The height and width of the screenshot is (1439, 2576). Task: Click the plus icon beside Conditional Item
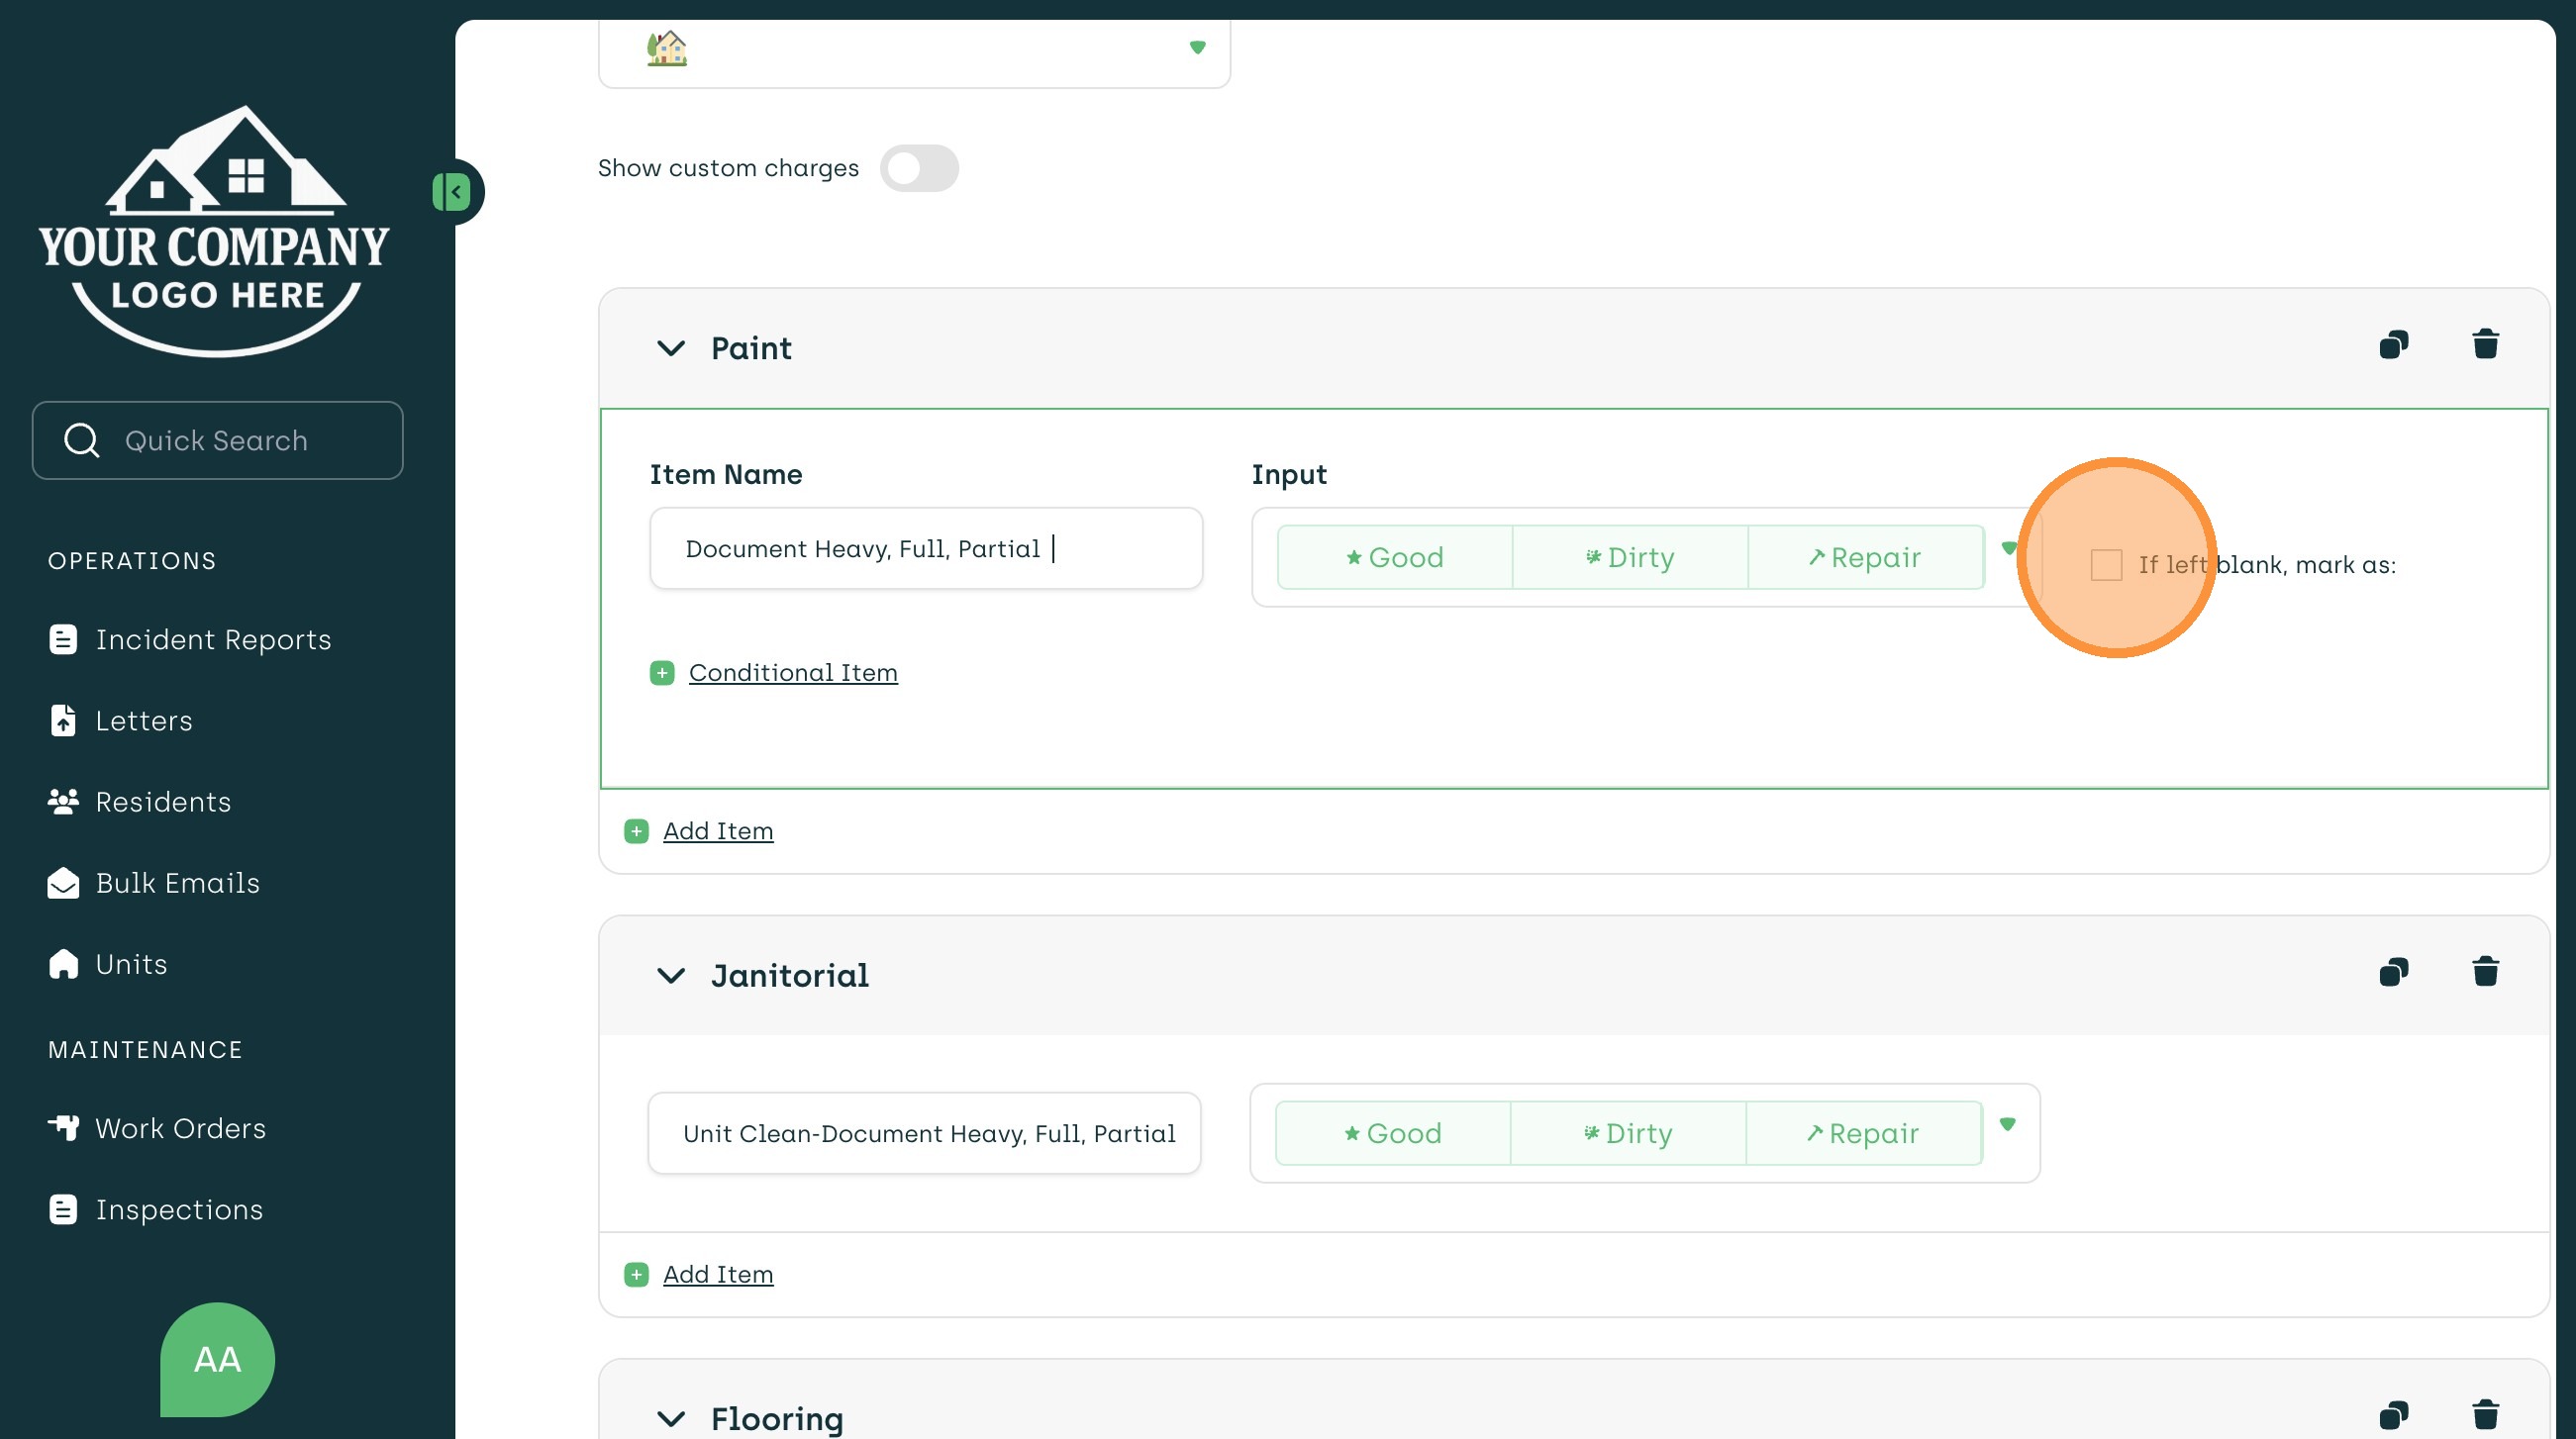coord(662,673)
